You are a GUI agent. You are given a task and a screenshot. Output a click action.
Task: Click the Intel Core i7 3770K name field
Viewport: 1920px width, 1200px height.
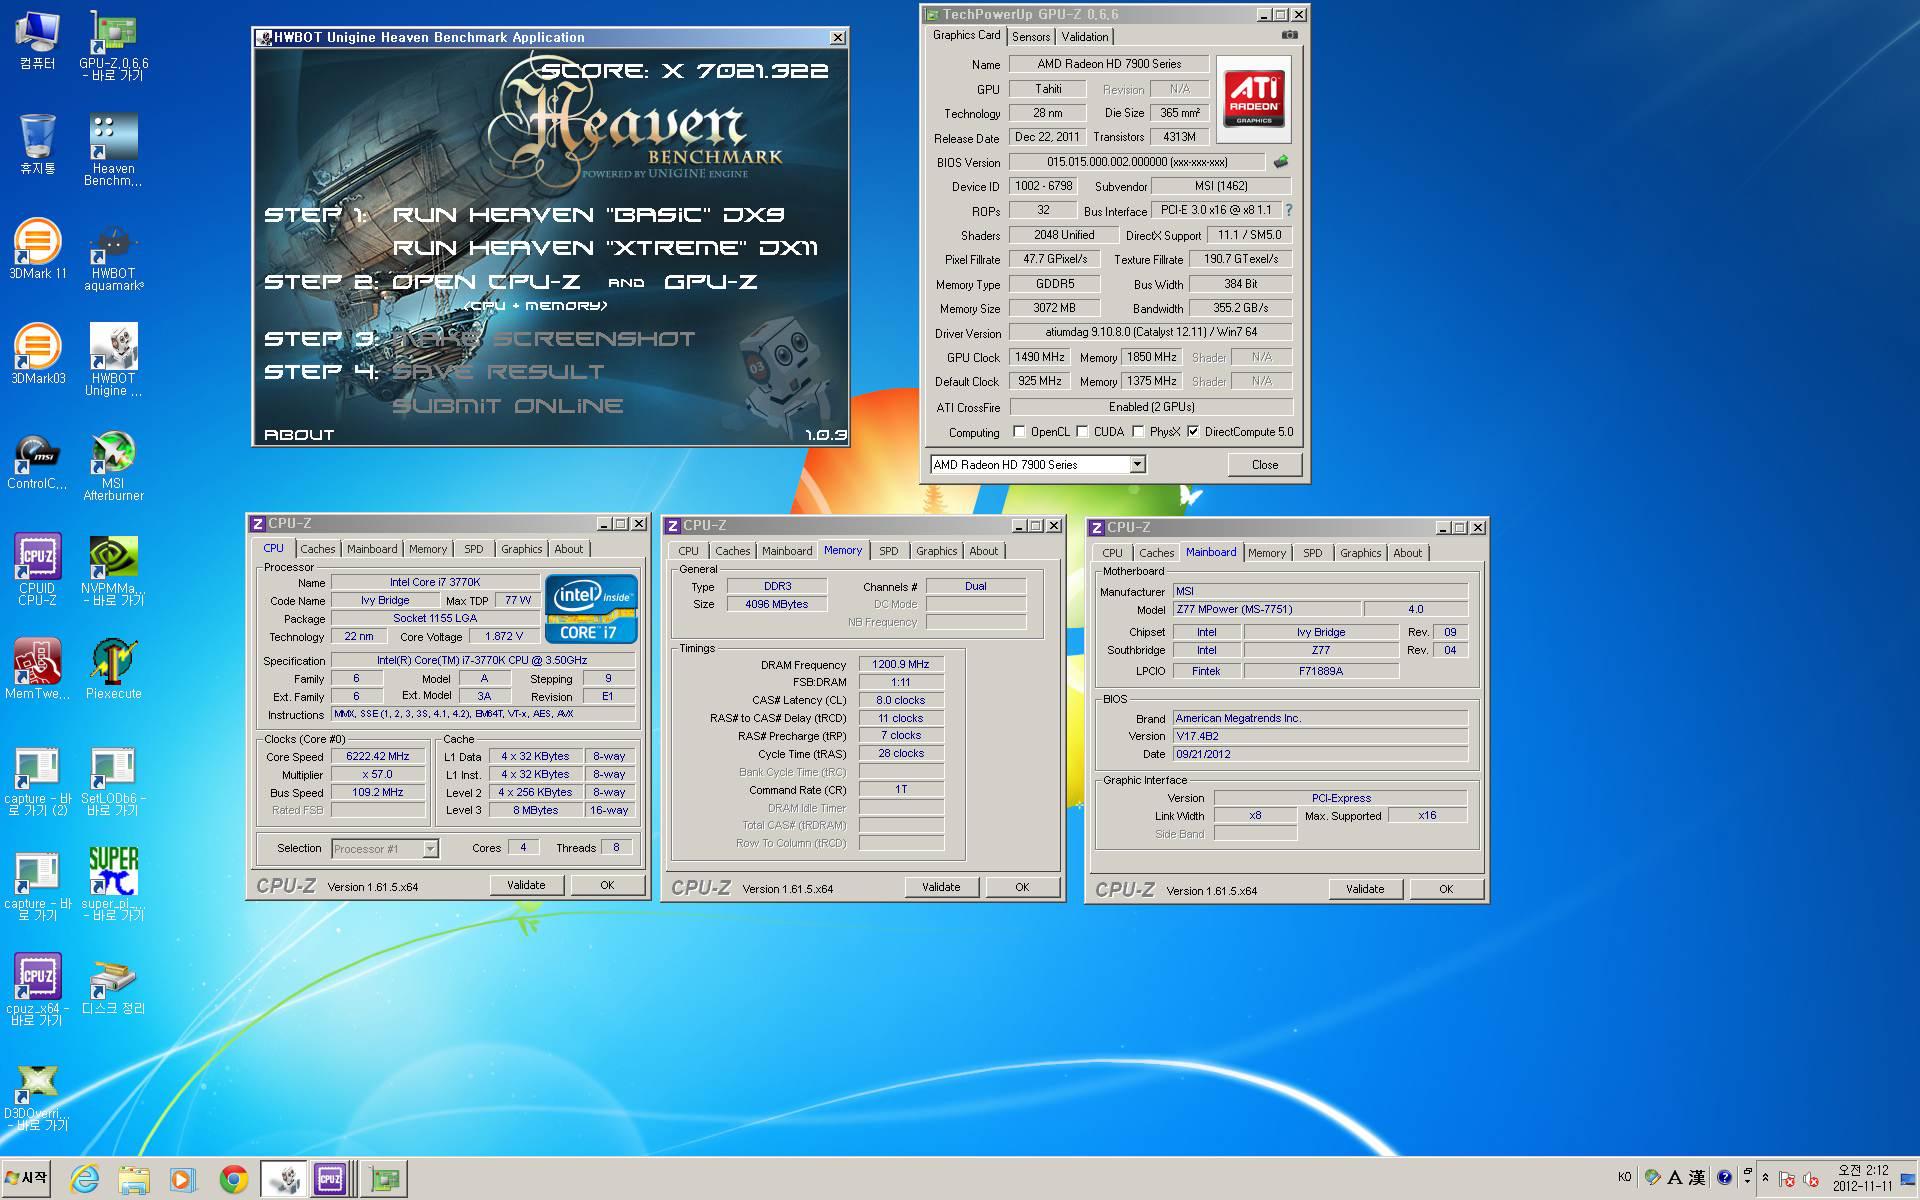pyautogui.click(x=435, y=582)
